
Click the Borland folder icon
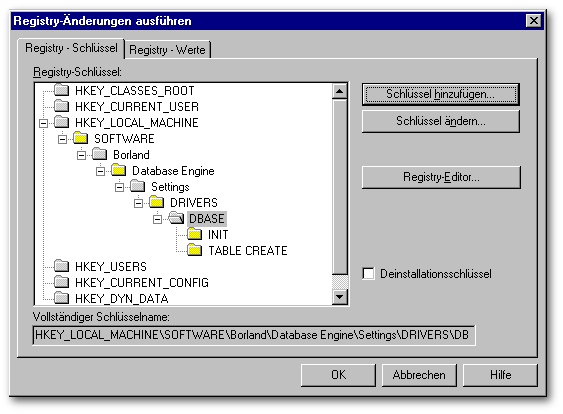pos(100,154)
